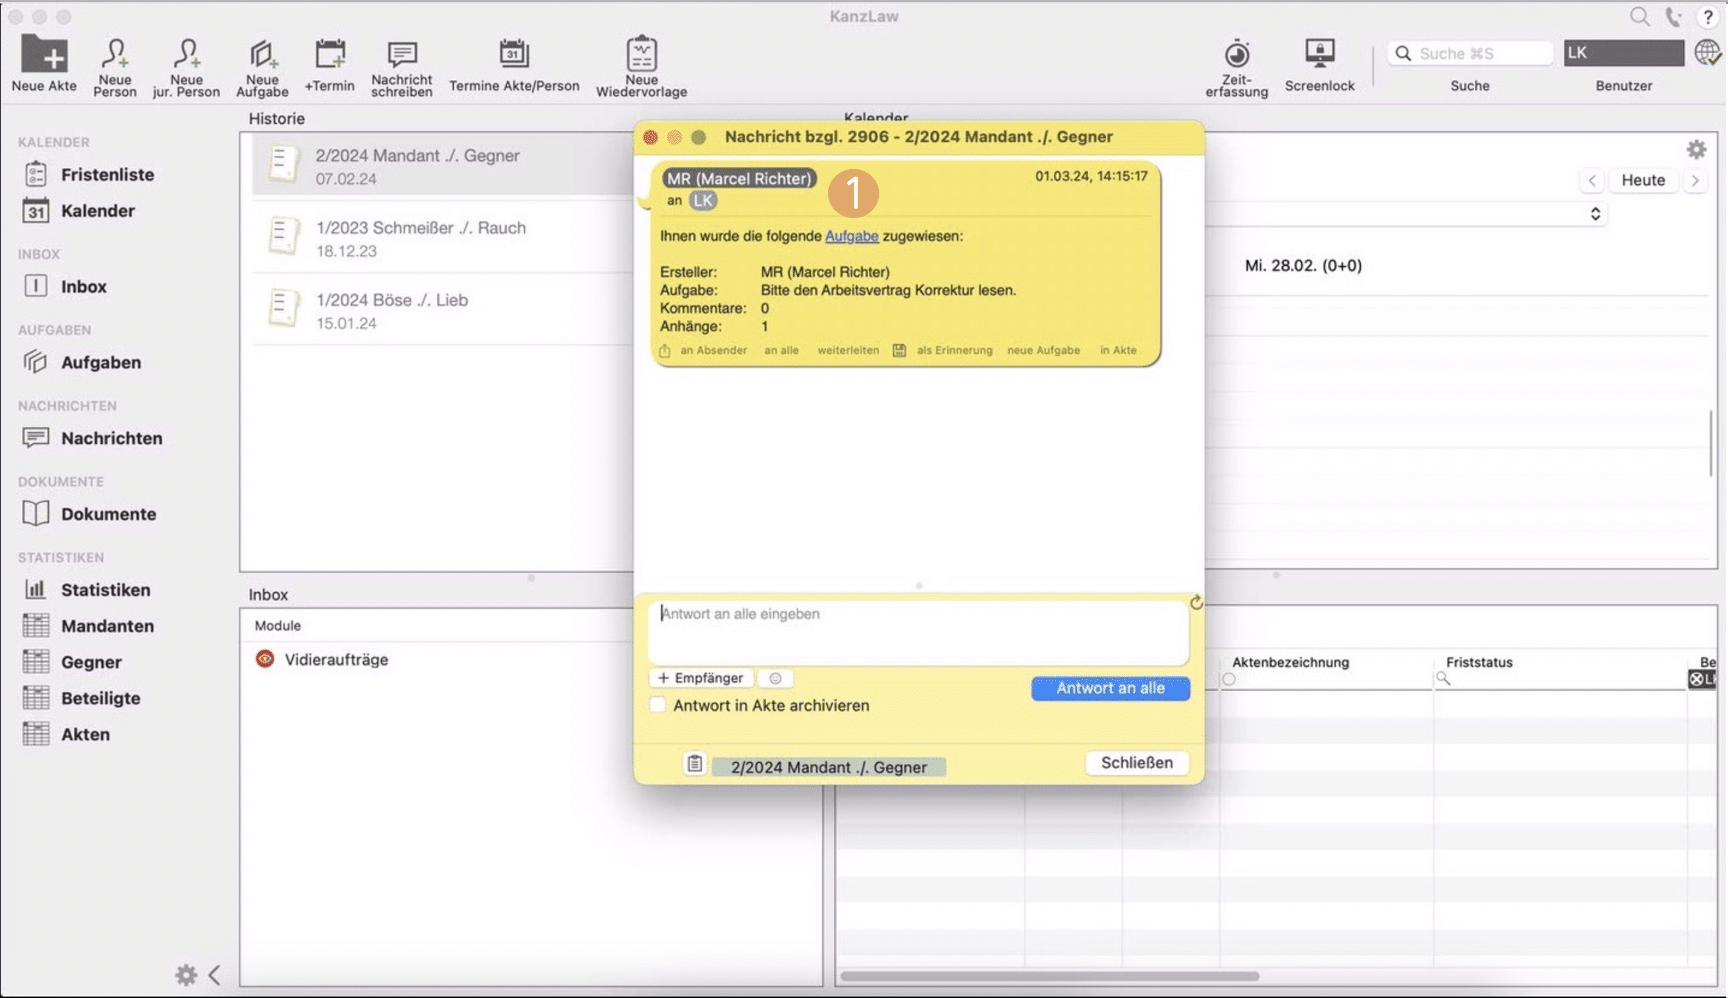Screen dimensions: 1728x998
Task: Click the magnifier icon in the title bar
Action: point(1640,17)
